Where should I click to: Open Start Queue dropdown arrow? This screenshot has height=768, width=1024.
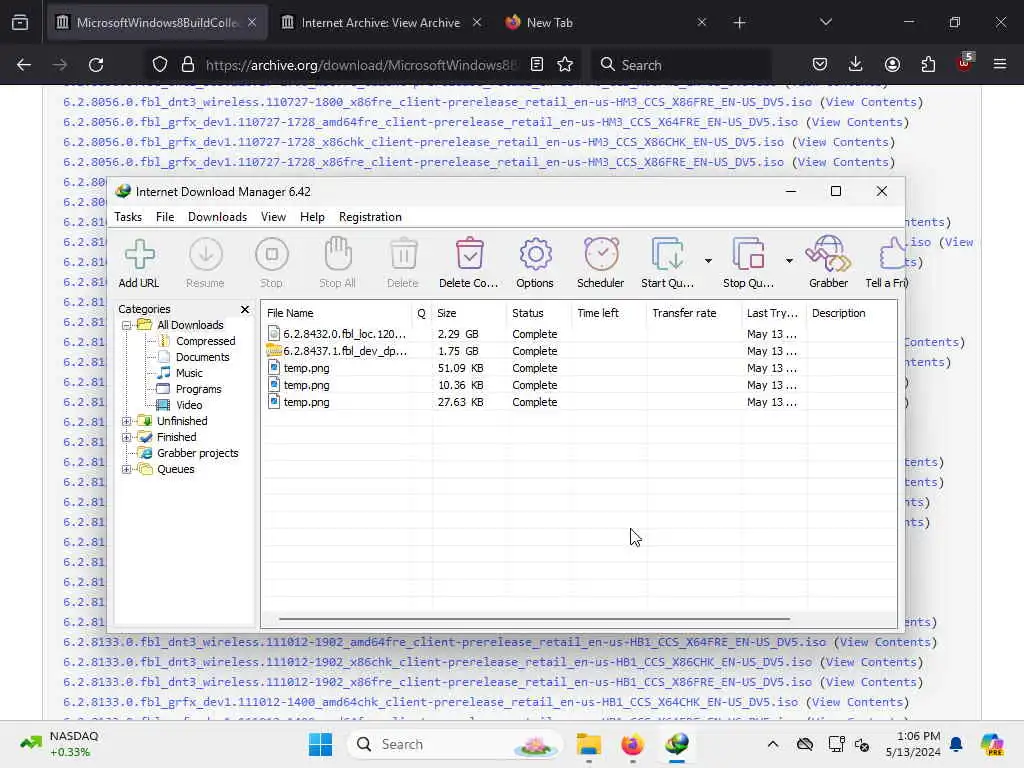[708, 261]
